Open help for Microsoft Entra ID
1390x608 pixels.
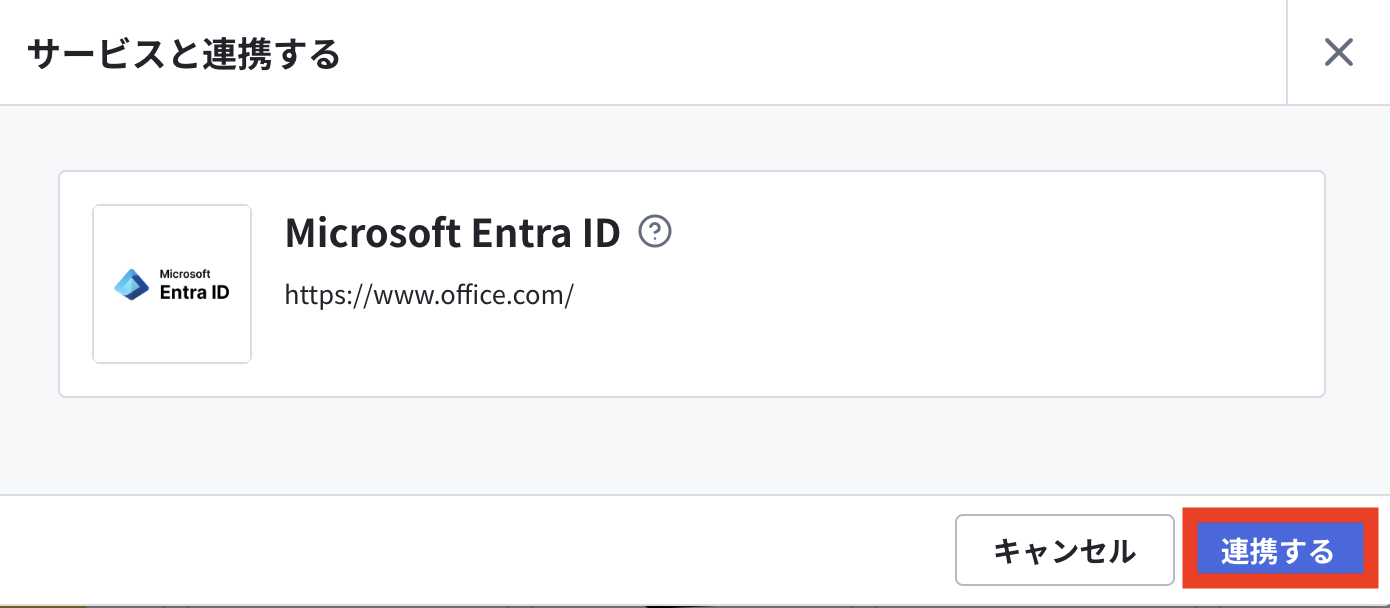(x=655, y=232)
